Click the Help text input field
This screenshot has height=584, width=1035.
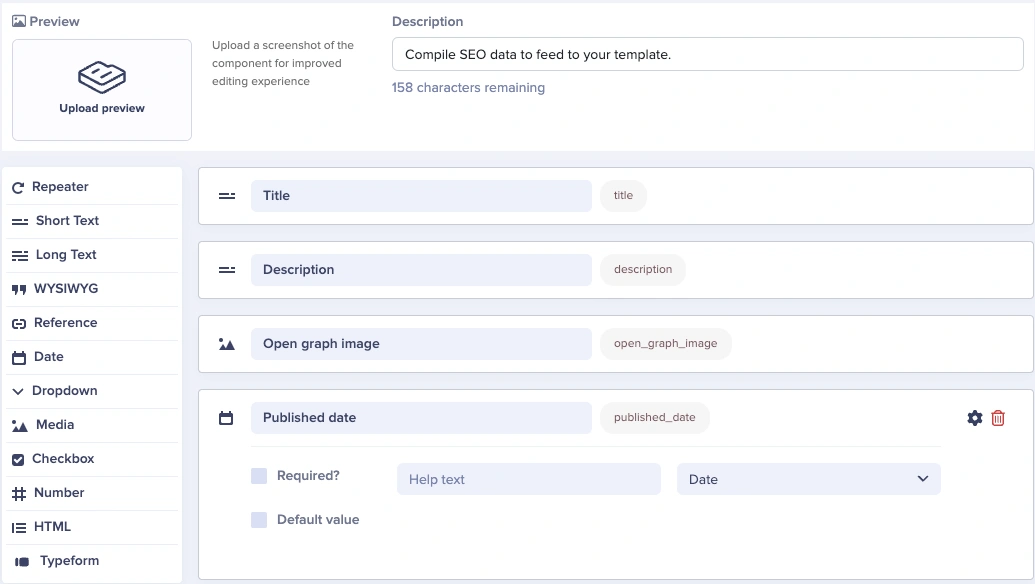coord(528,479)
